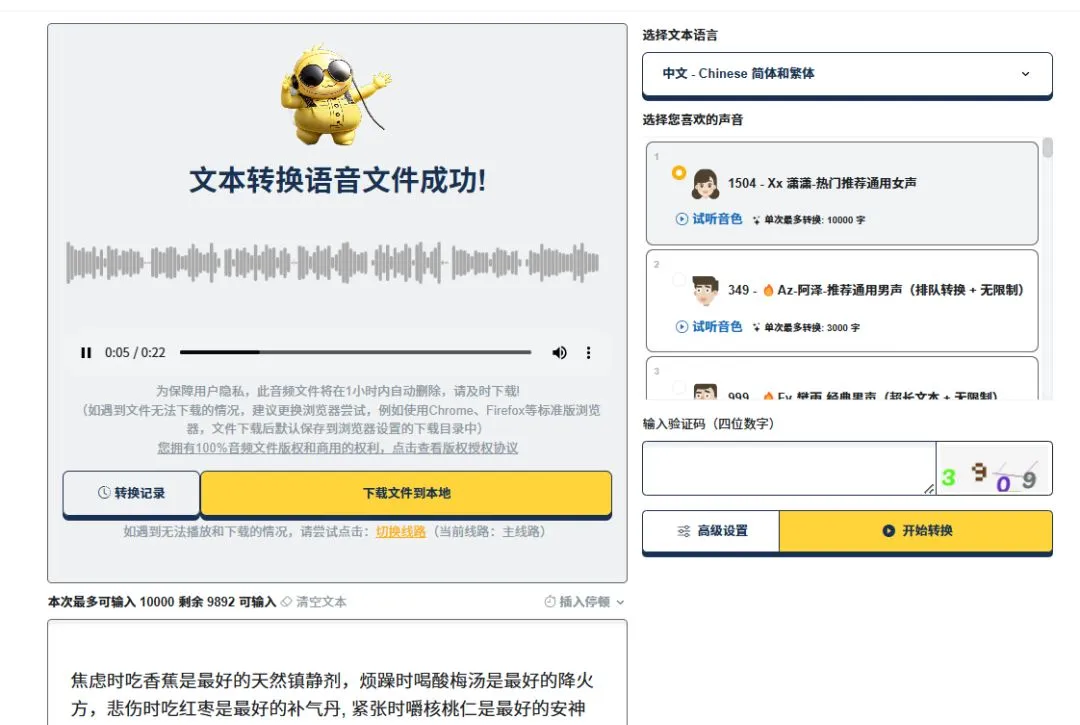Preview 试听音色 for 潇潇 voice
Viewport: 1080px width, 725px height.
coord(709,219)
